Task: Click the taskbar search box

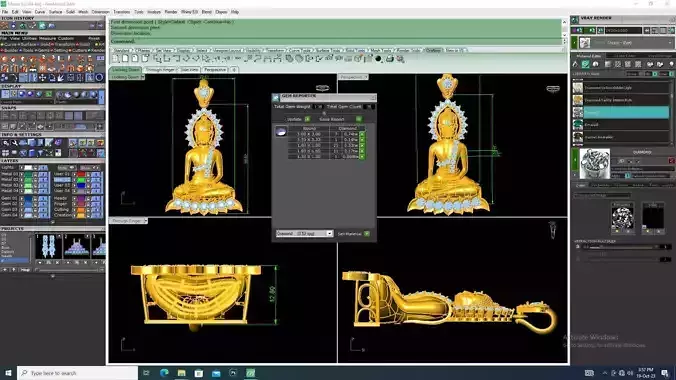Action: click(78, 373)
